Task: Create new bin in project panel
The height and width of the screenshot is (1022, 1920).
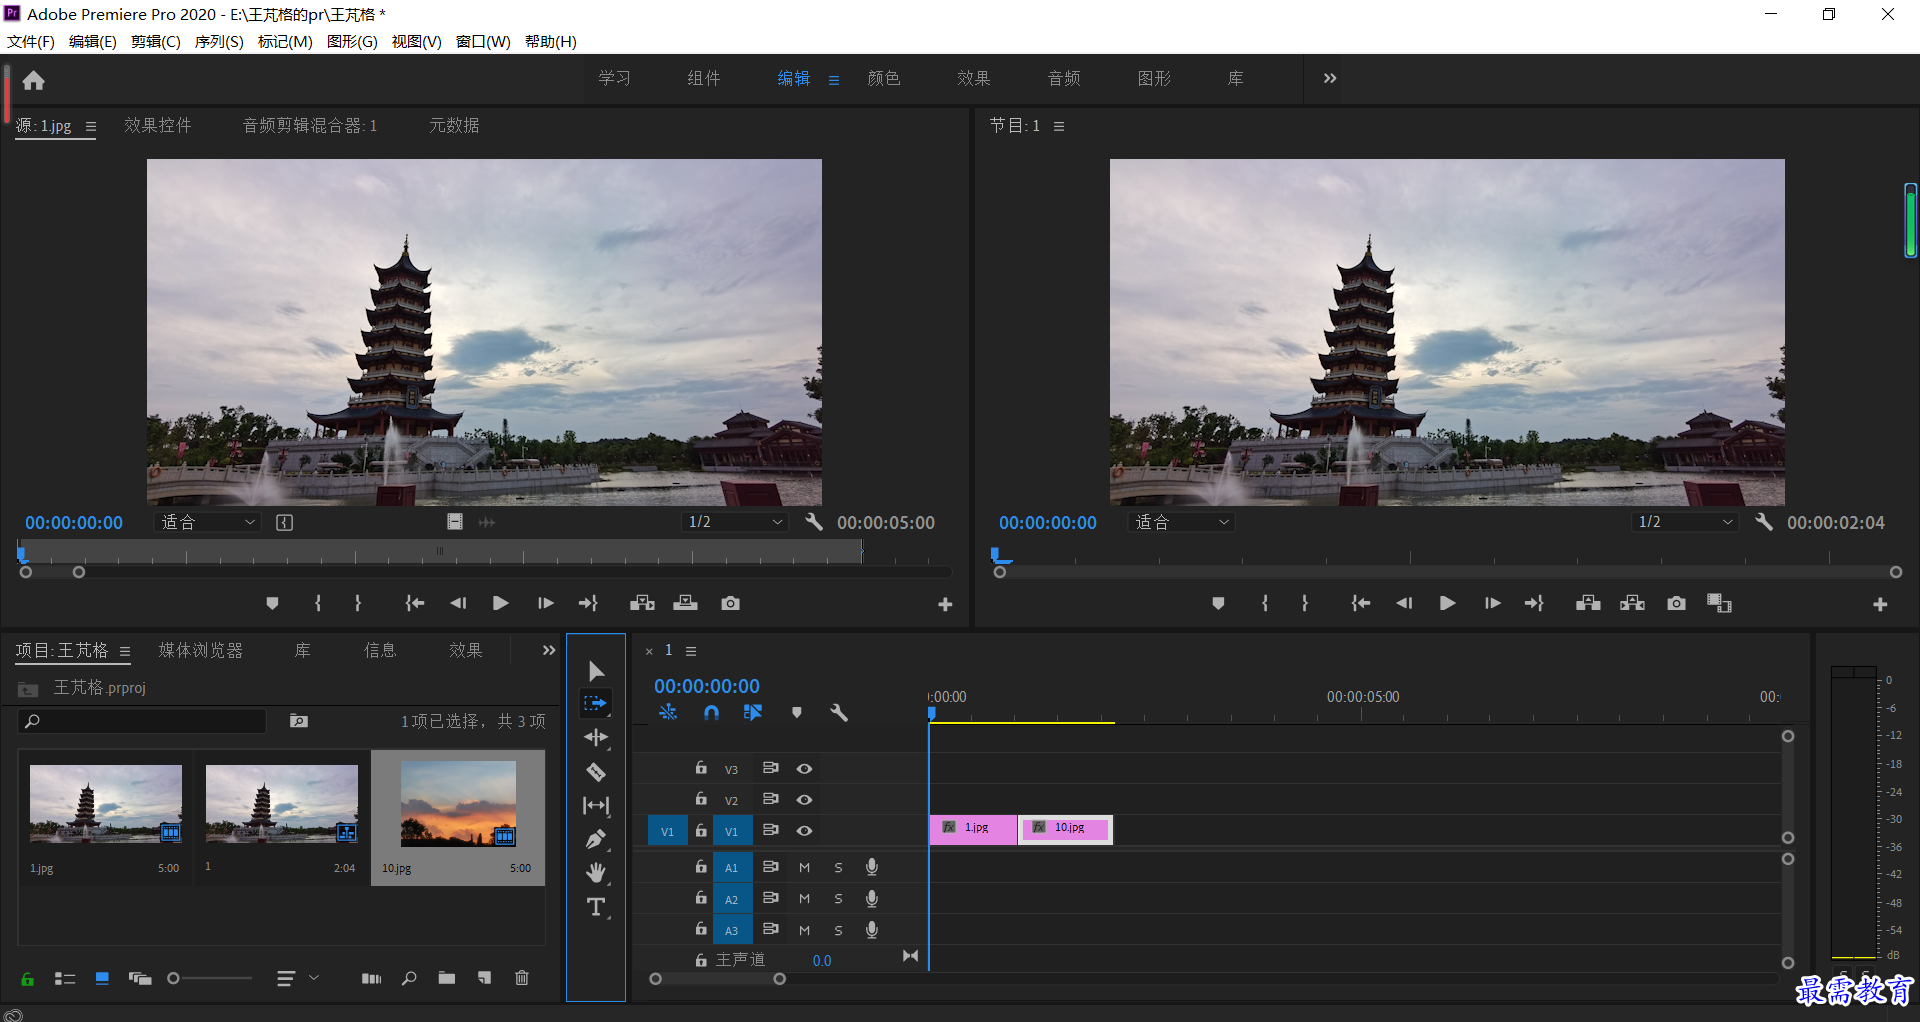Action: click(x=447, y=978)
